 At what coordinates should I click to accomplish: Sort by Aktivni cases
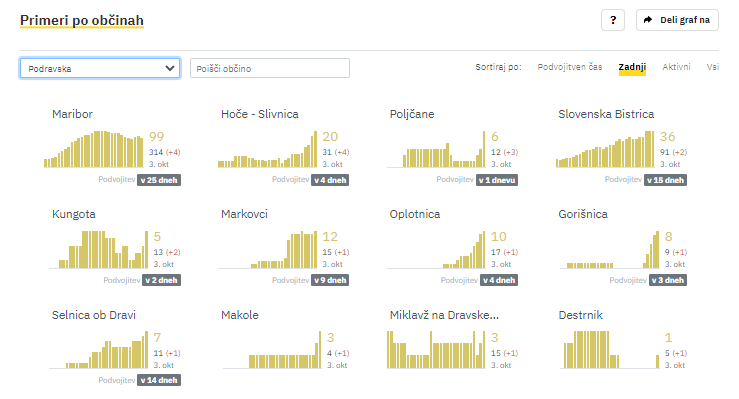676,67
